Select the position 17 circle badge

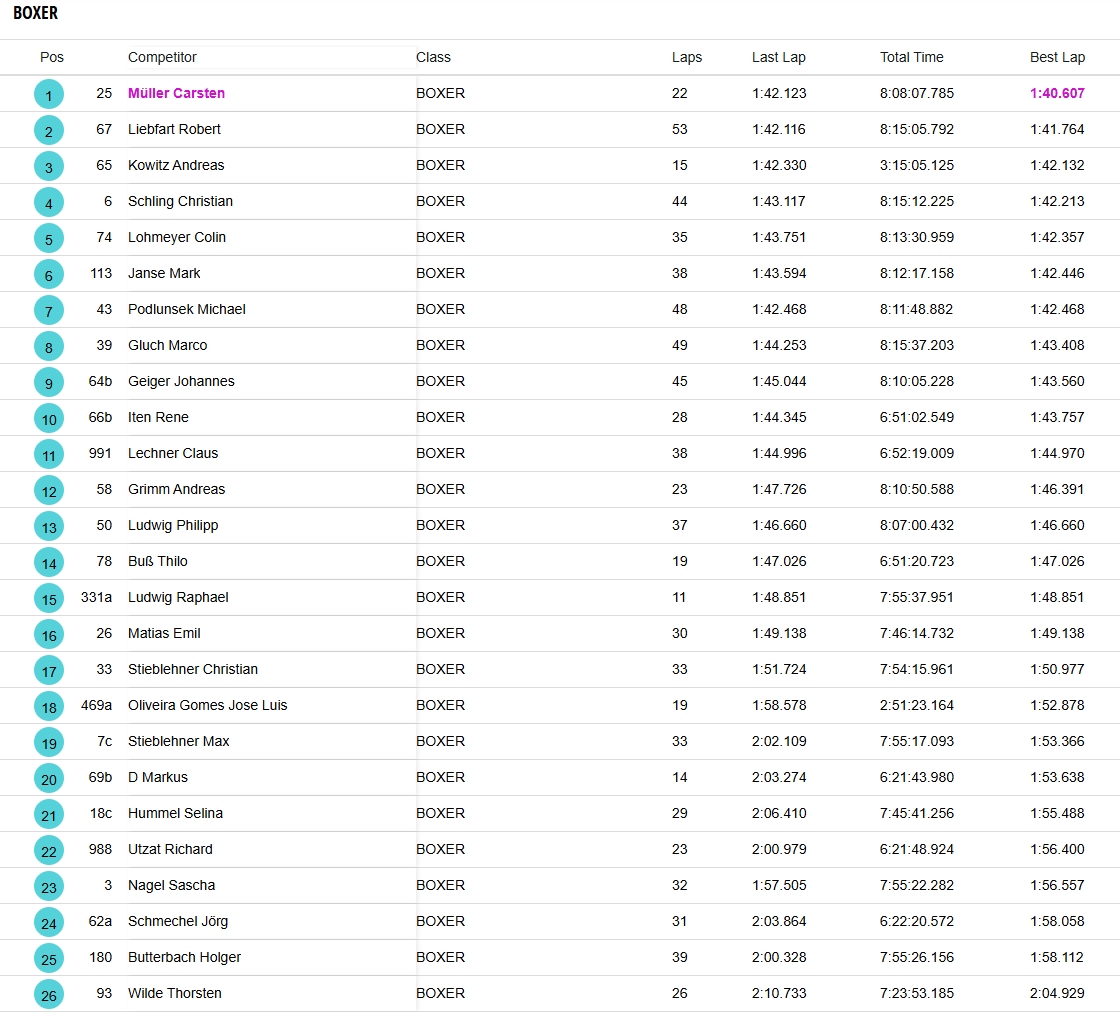(48, 670)
